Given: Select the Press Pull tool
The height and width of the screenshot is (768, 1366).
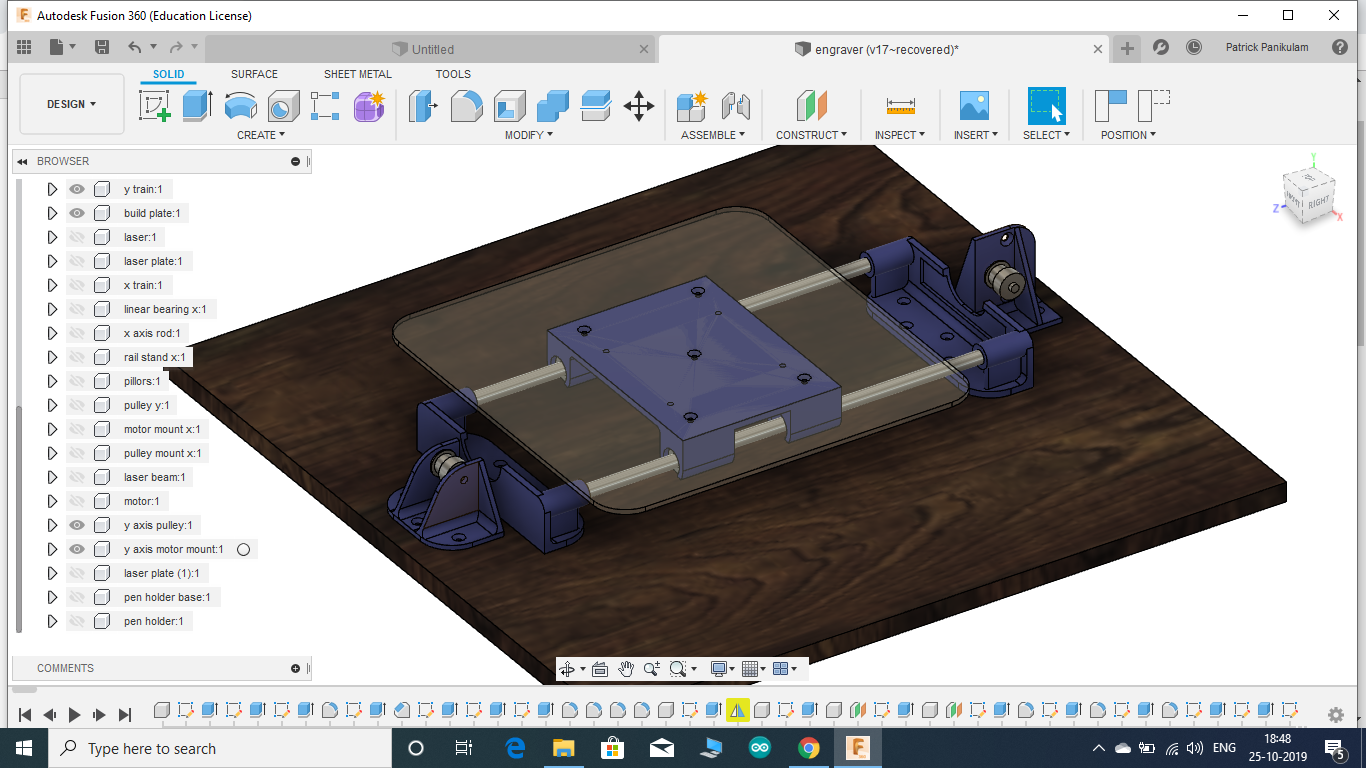Looking at the screenshot, I should (423, 105).
